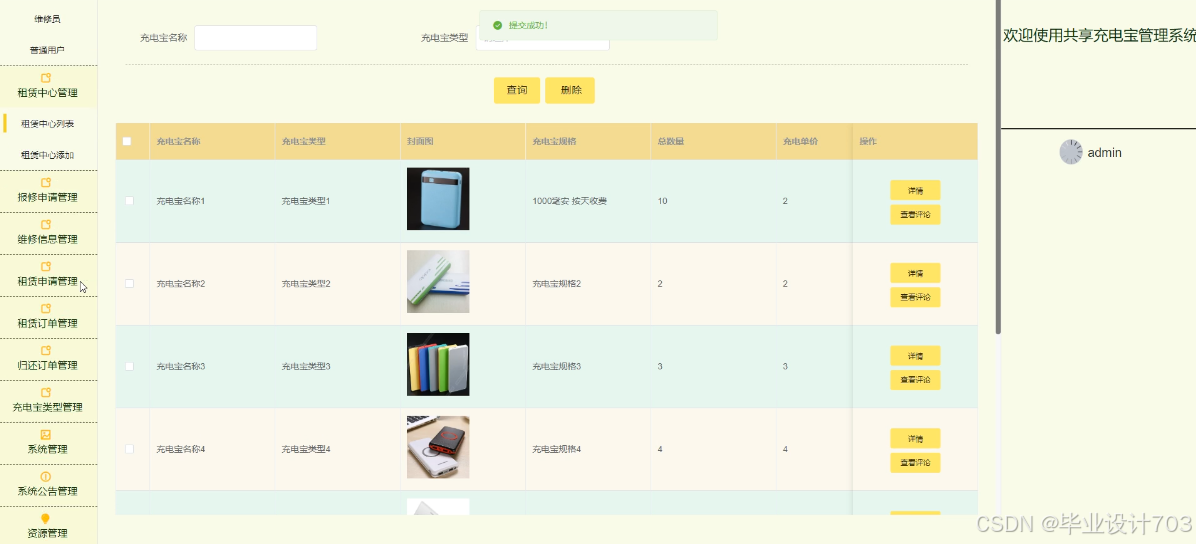Click the info icon above 系统公告管理
This screenshot has width=1196, height=544.
tap(46, 476)
